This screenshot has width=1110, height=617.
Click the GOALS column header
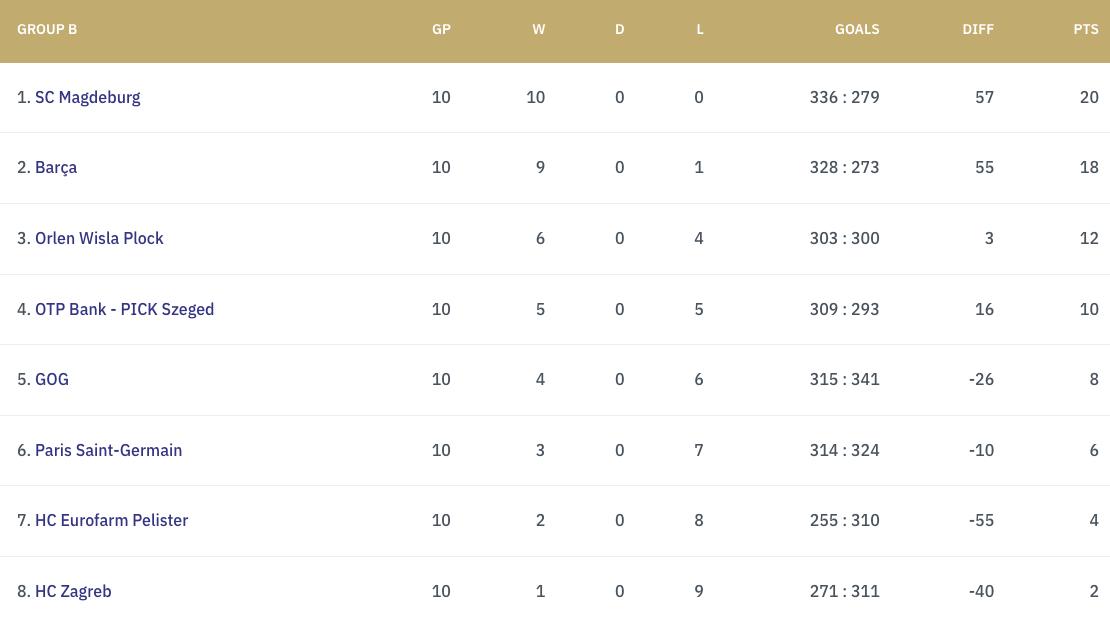[x=857, y=29]
